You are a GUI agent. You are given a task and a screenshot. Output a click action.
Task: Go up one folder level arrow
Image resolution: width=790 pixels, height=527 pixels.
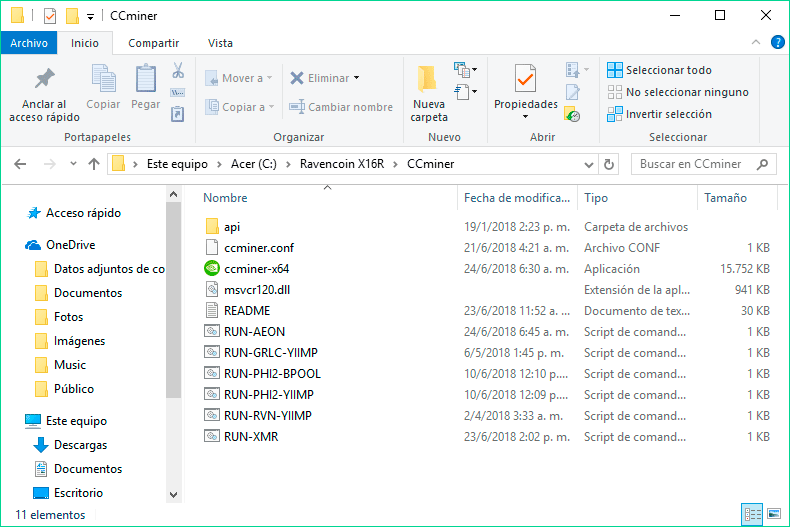(94, 164)
